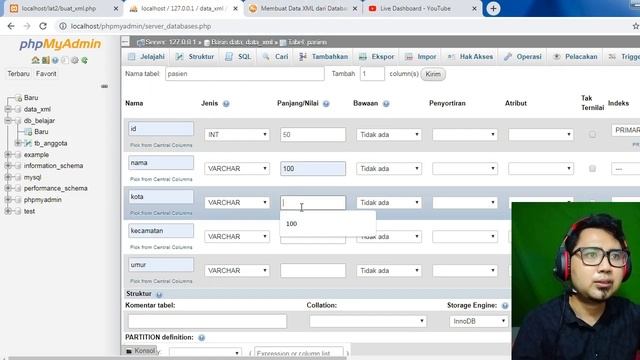Open the Ekspor tab
Image resolution: width=640 pixels, height=360 pixels.
[x=377, y=57]
